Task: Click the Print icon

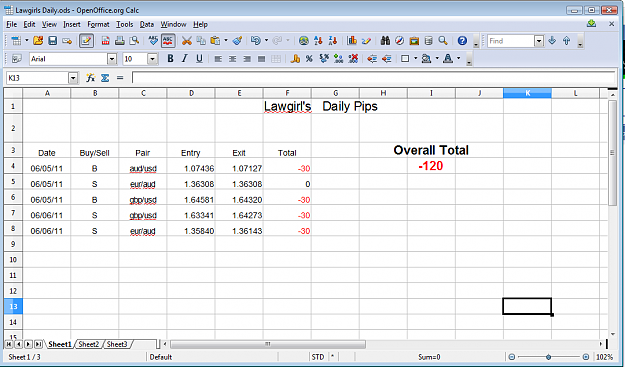Action: pyautogui.click(x=120, y=41)
